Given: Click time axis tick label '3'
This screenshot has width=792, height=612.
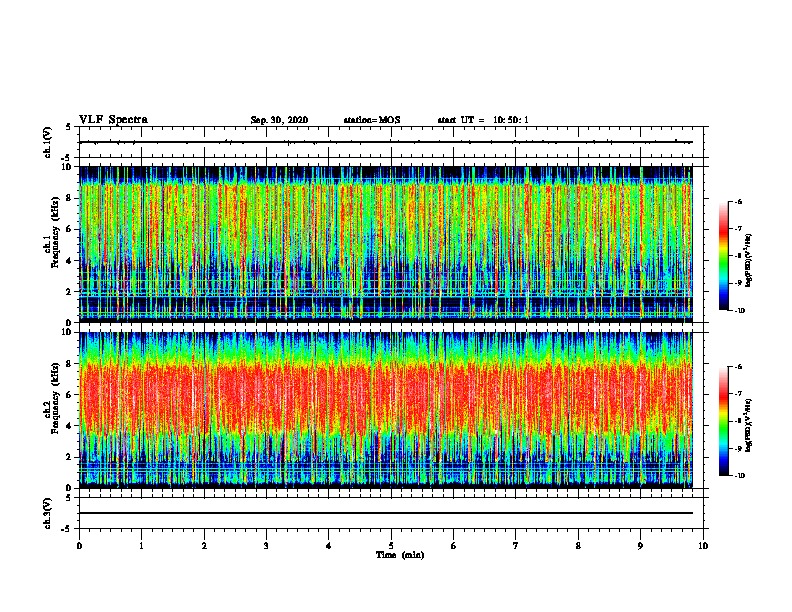Looking at the screenshot, I should point(266,546).
